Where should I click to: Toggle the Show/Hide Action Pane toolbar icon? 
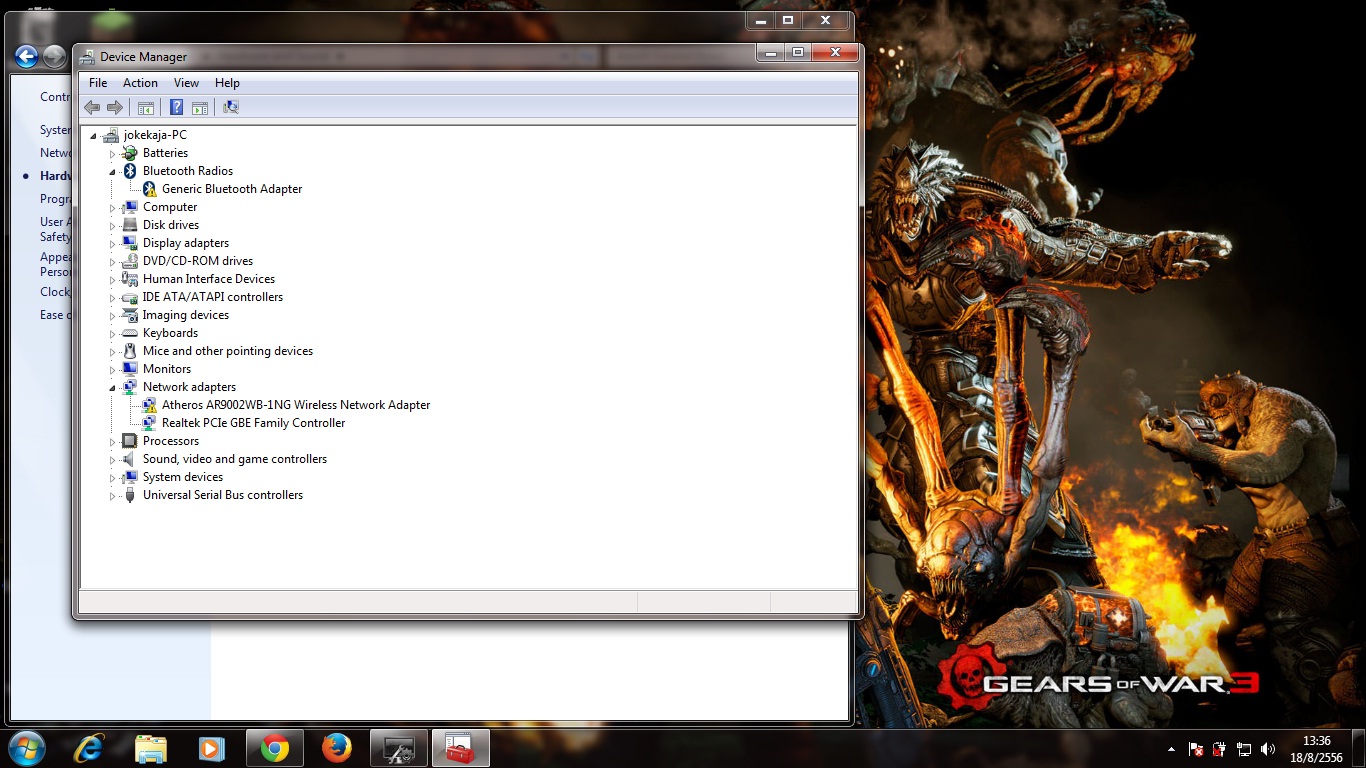point(199,107)
